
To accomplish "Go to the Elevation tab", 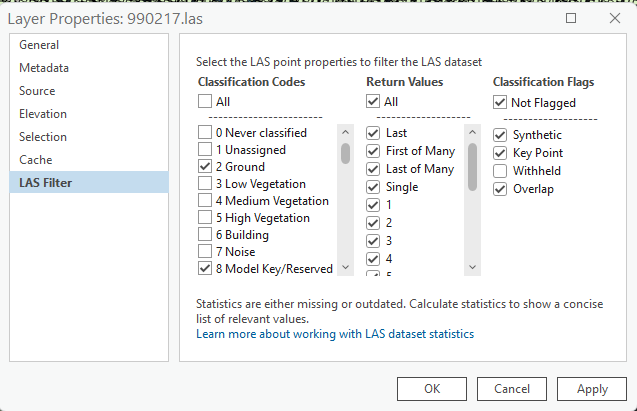I will coord(43,114).
